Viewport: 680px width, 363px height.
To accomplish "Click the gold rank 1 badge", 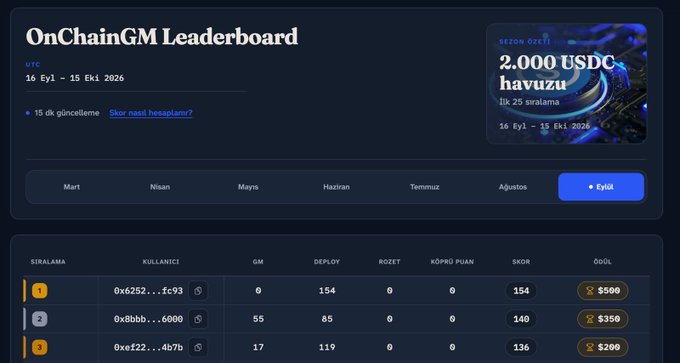I will point(39,291).
